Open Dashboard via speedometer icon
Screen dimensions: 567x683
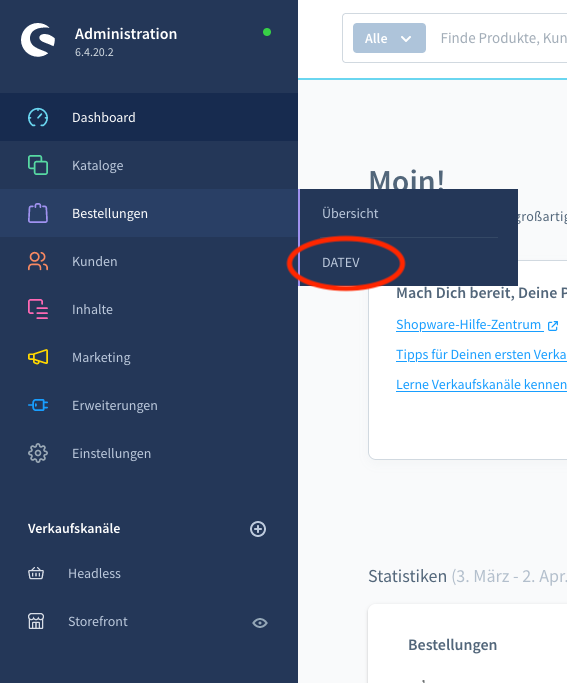pyautogui.click(x=38, y=117)
